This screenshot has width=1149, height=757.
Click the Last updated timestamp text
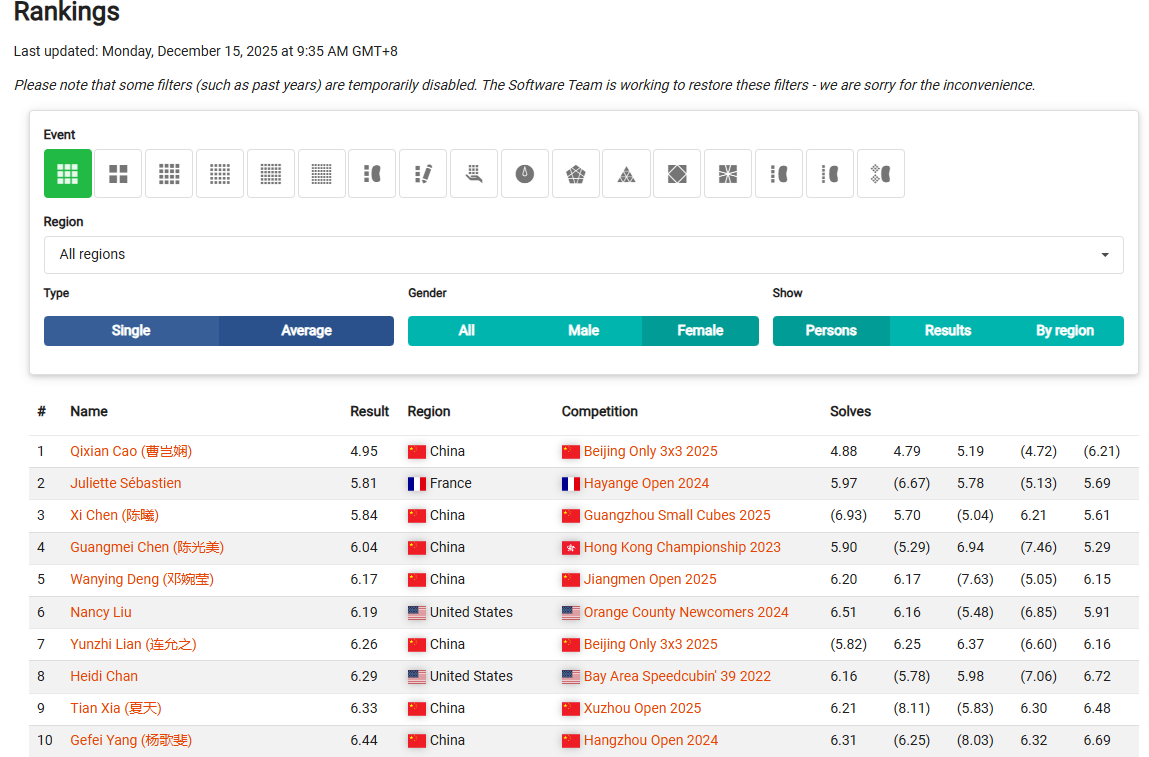click(206, 51)
